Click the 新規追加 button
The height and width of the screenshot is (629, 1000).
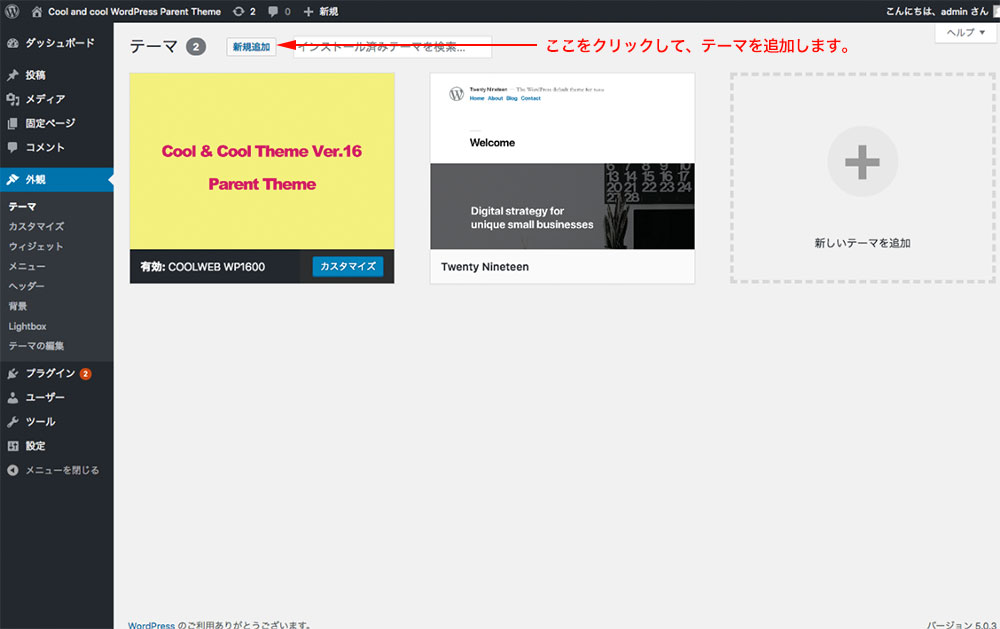click(251, 47)
